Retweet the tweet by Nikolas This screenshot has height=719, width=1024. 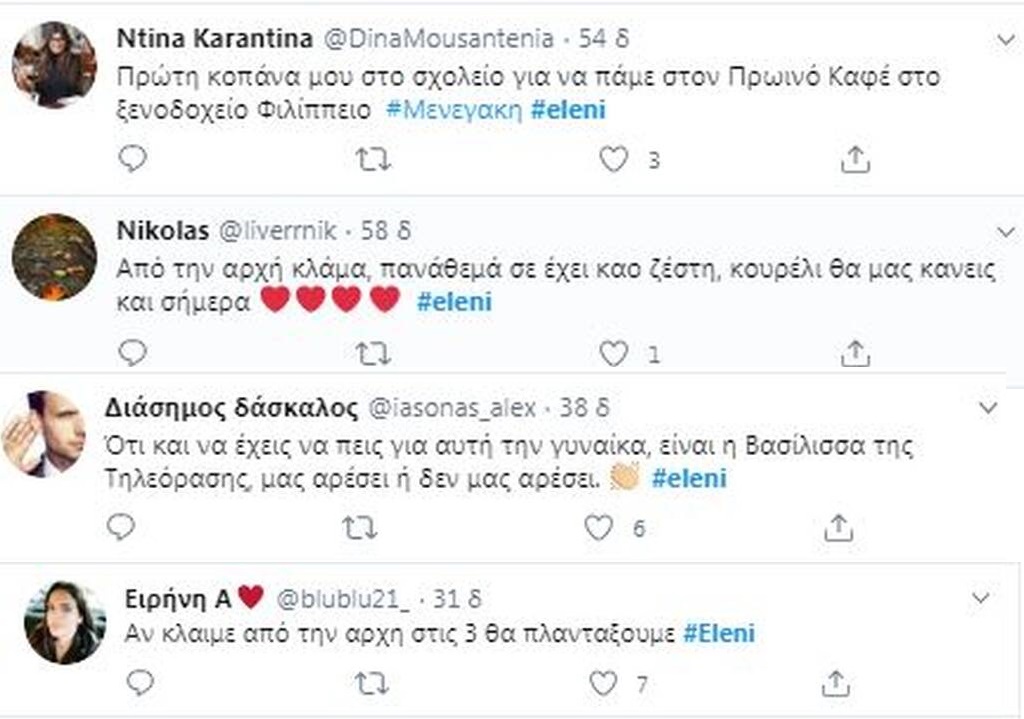coord(374,351)
